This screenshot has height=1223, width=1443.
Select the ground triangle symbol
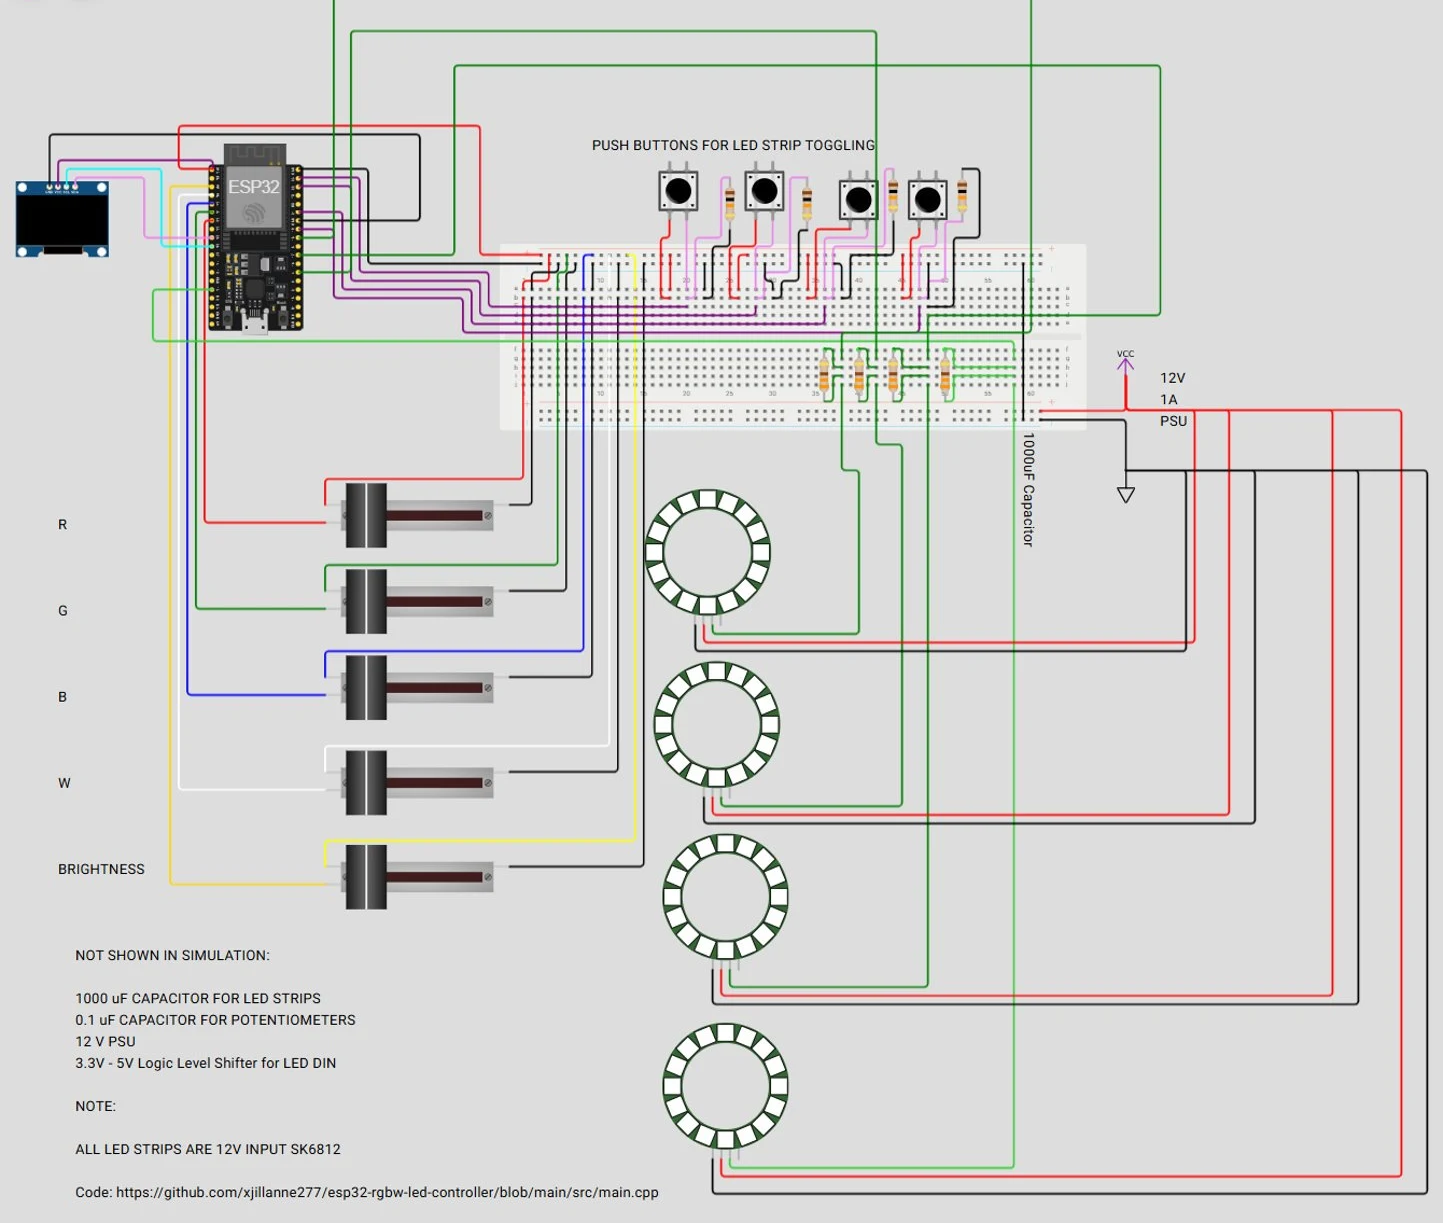tap(1126, 494)
